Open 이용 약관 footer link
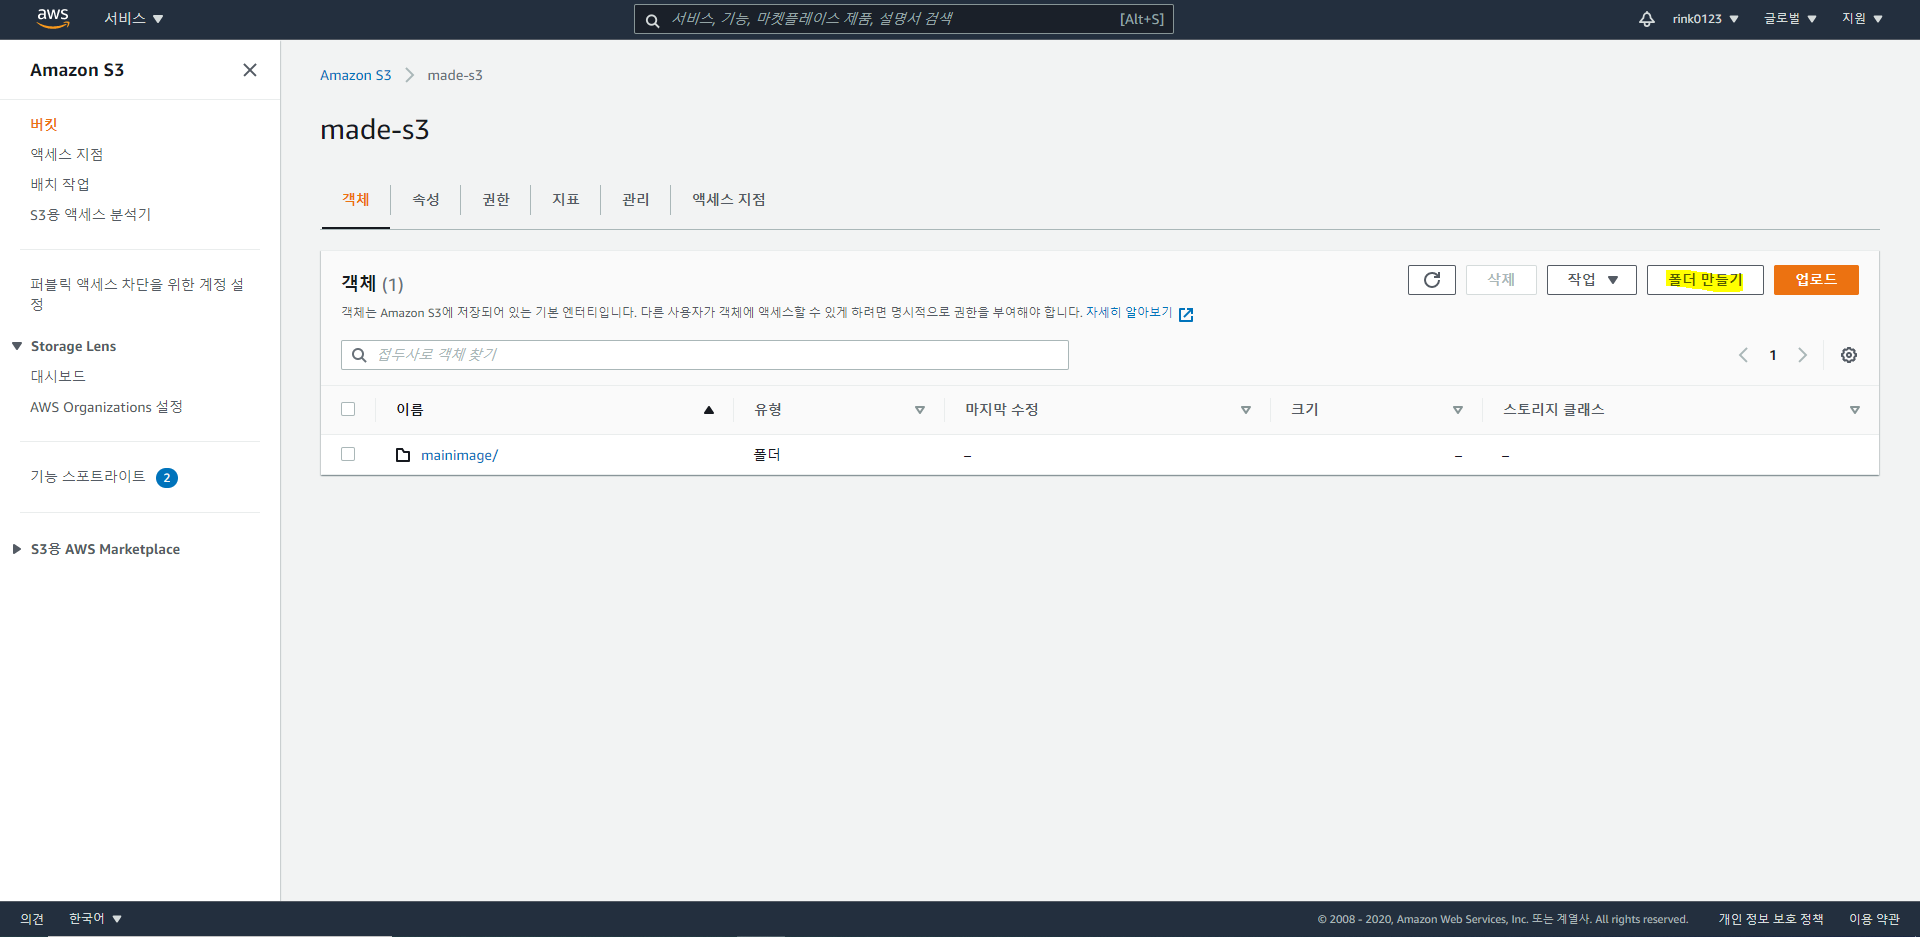Screen dimensions: 1920x937 [x=1874, y=919]
